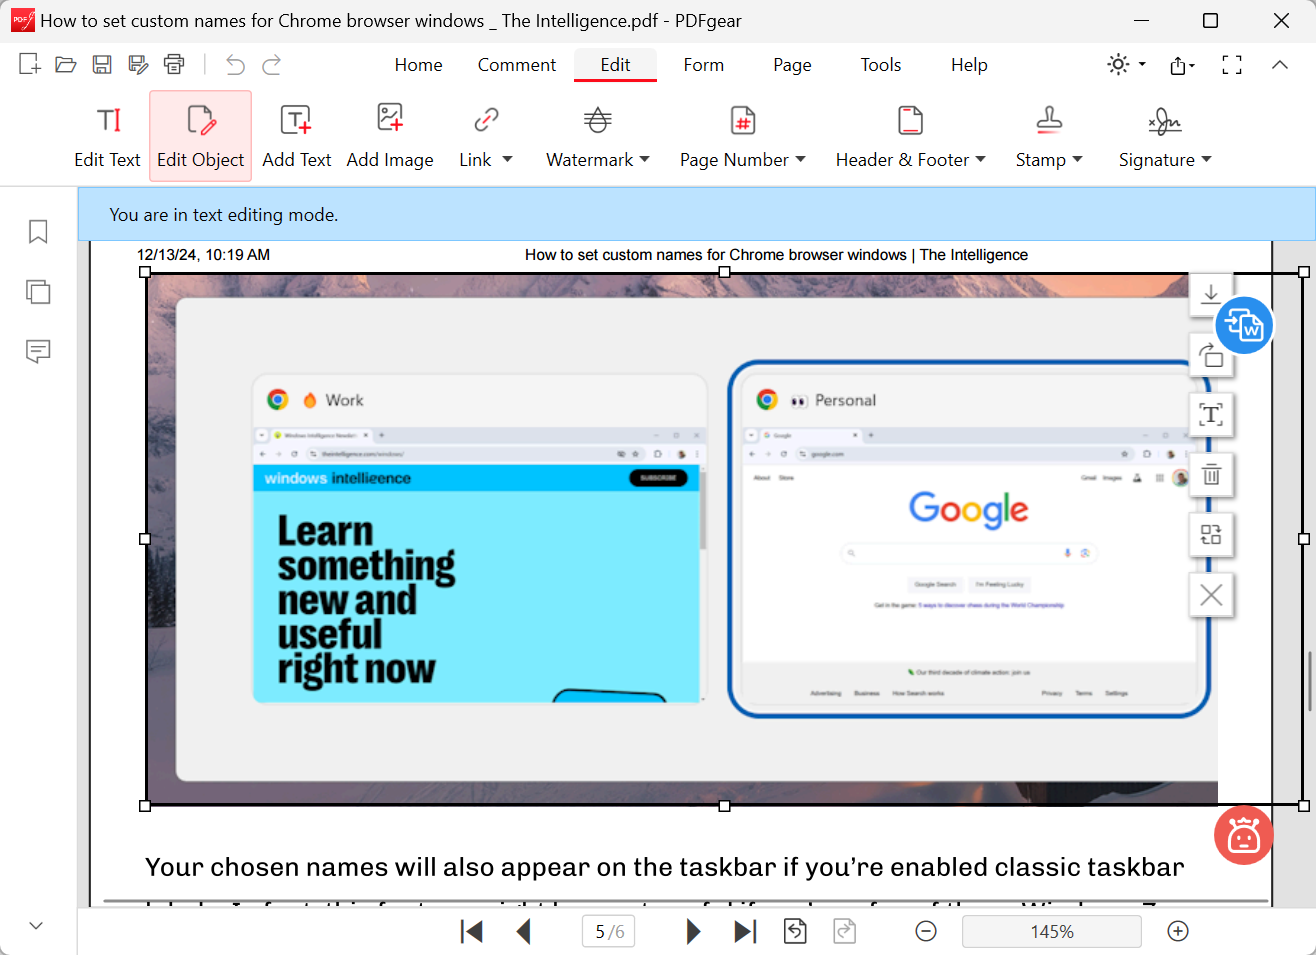Click the "Your chosen names will also appear" paragraph
1316x955 pixels.
[664, 867]
